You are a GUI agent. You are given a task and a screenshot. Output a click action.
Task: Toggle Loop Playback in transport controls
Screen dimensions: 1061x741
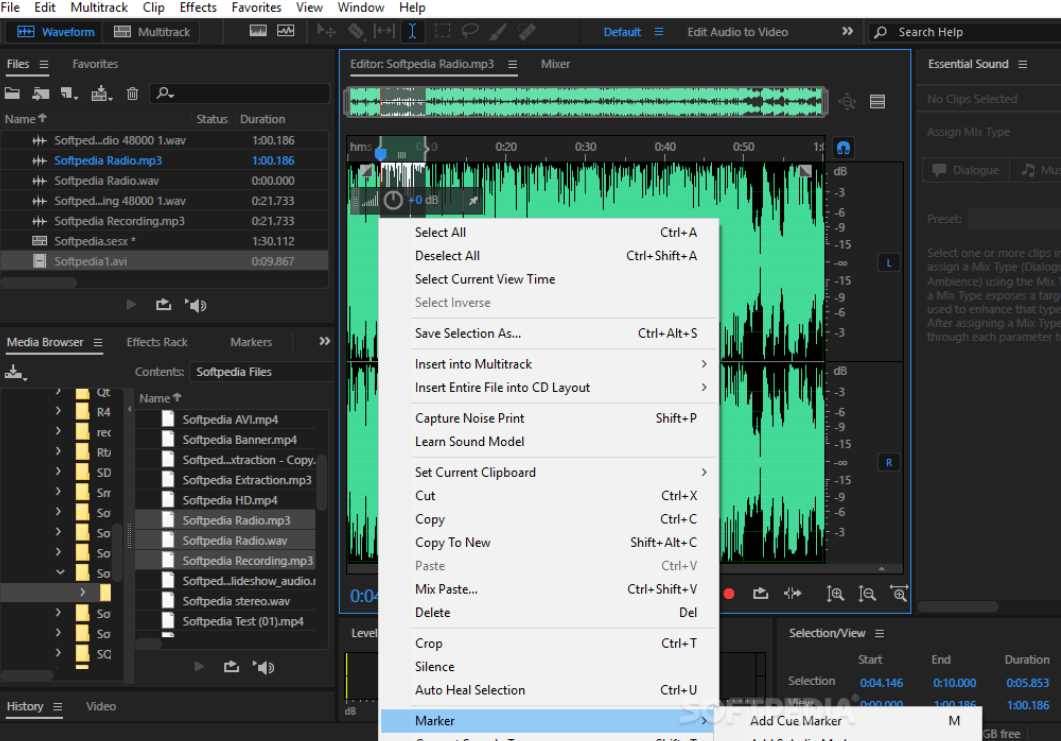tap(760, 593)
